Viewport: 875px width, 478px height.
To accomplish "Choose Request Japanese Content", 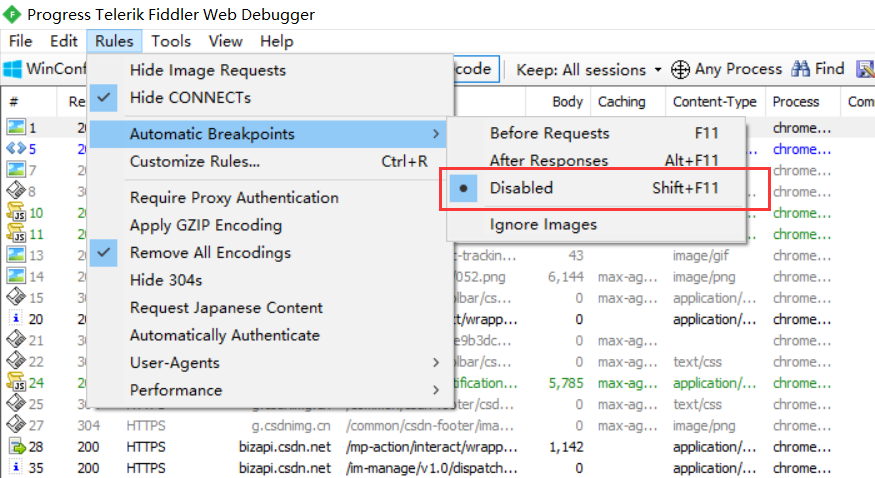I will pos(270,308).
